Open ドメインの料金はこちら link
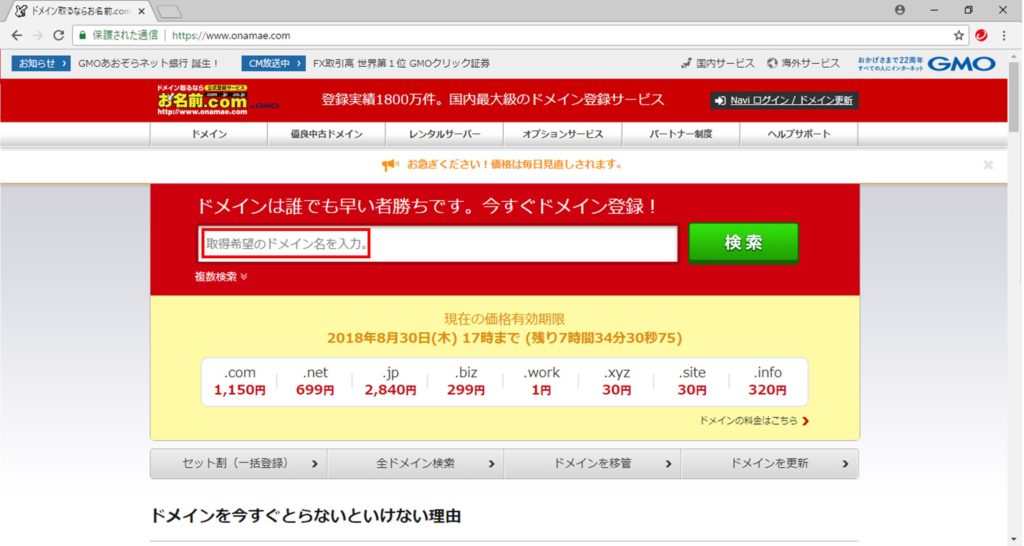Screen dimensions: 1024x546 coord(754,421)
